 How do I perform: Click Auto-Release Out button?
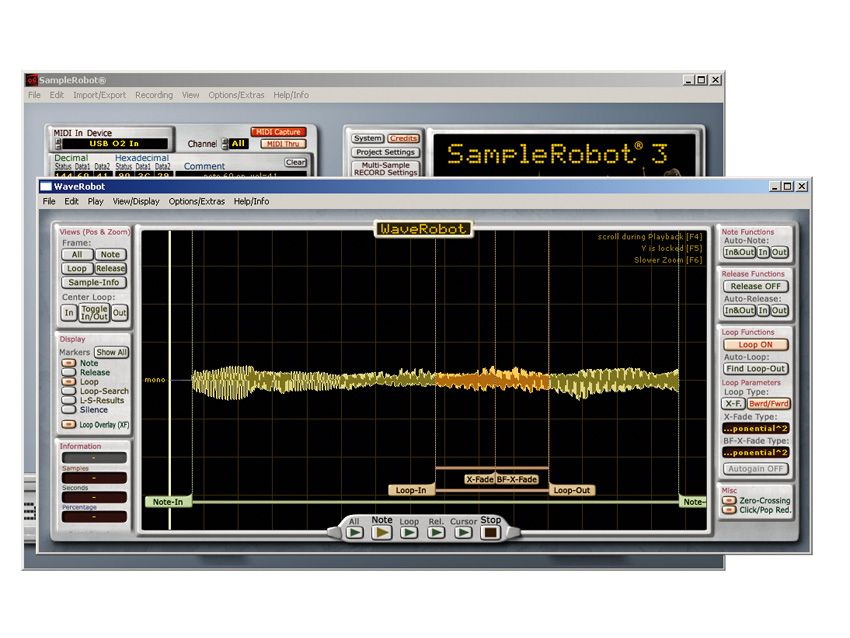780,311
